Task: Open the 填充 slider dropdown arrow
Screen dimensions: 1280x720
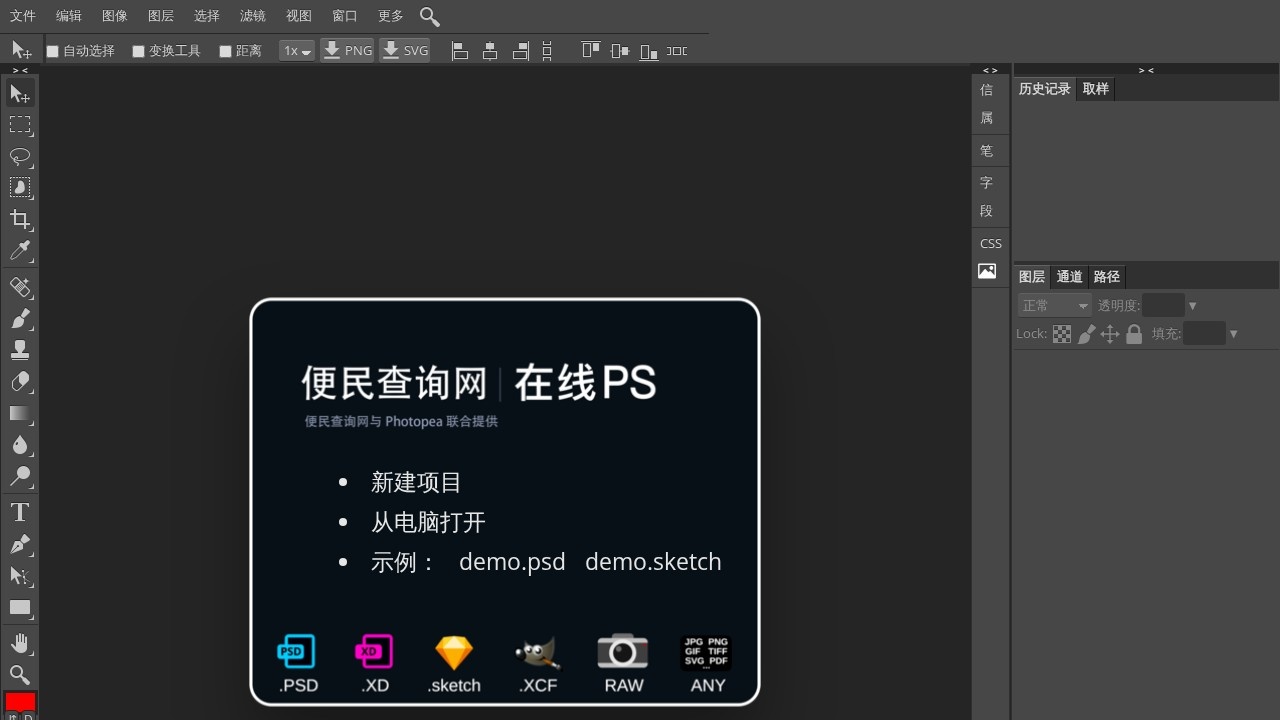Action: pyautogui.click(x=1234, y=334)
